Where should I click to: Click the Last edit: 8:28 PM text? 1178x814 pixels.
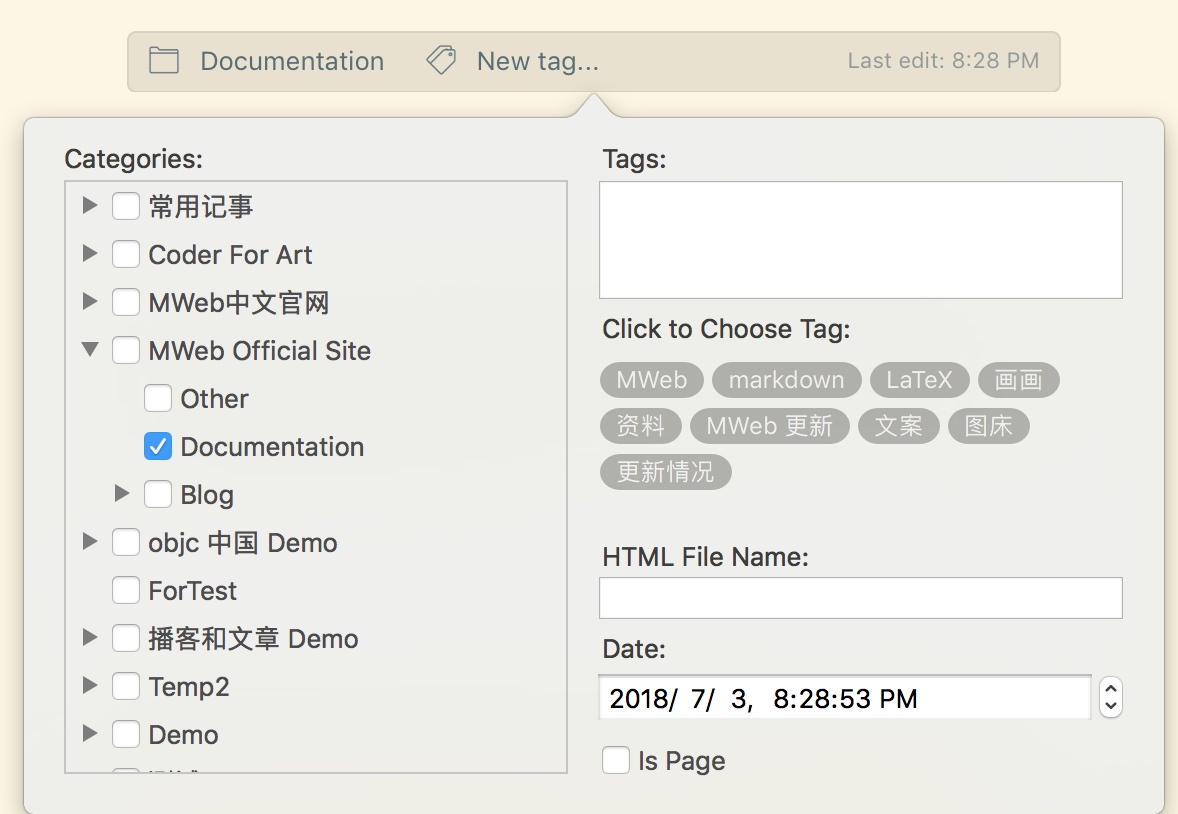[943, 61]
